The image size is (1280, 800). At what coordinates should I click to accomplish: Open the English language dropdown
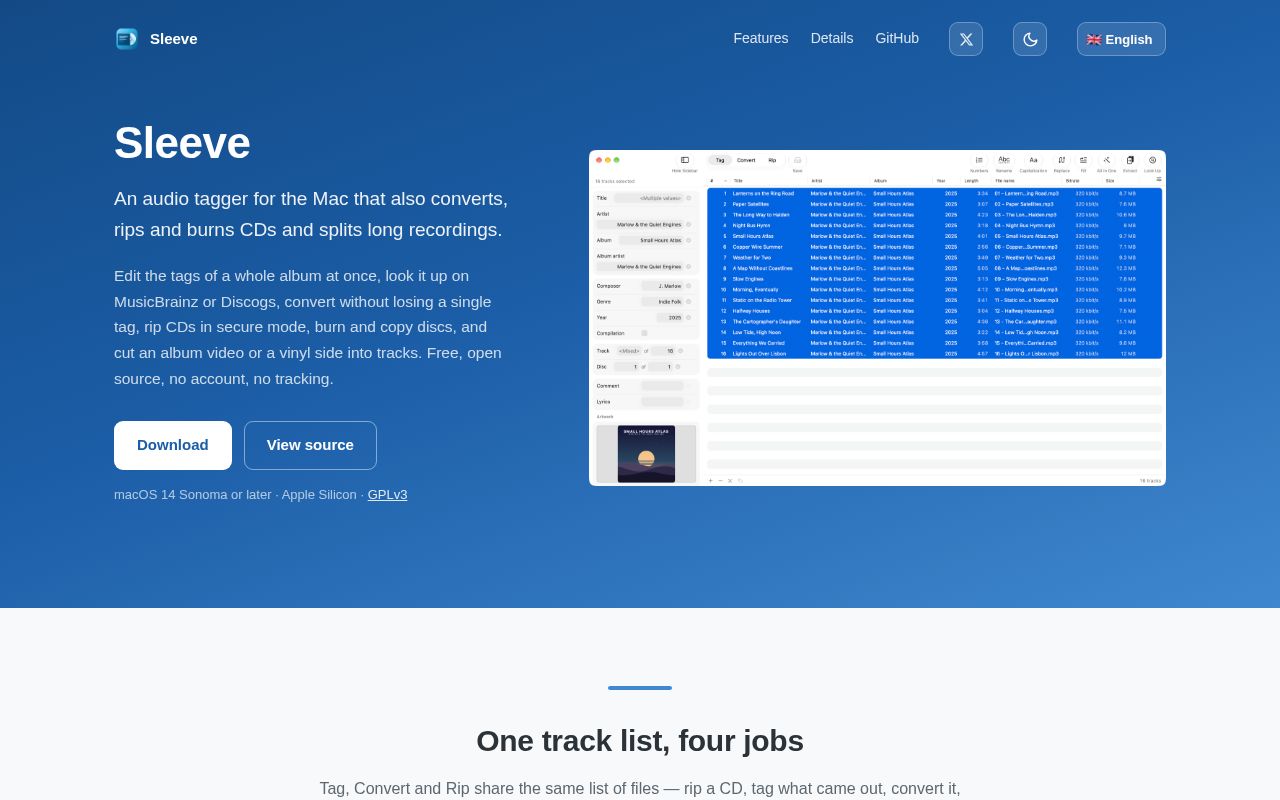pyautogui.click(x=1121, y=39)
